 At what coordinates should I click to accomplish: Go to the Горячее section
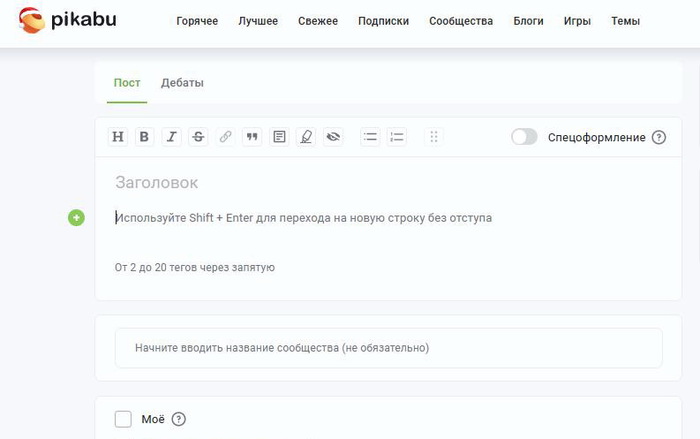197,21
